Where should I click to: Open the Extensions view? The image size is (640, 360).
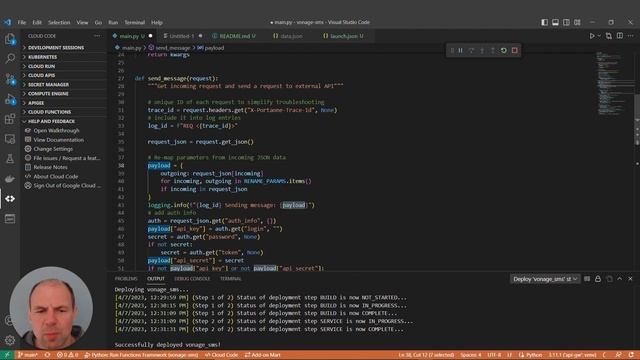point(10,119)
